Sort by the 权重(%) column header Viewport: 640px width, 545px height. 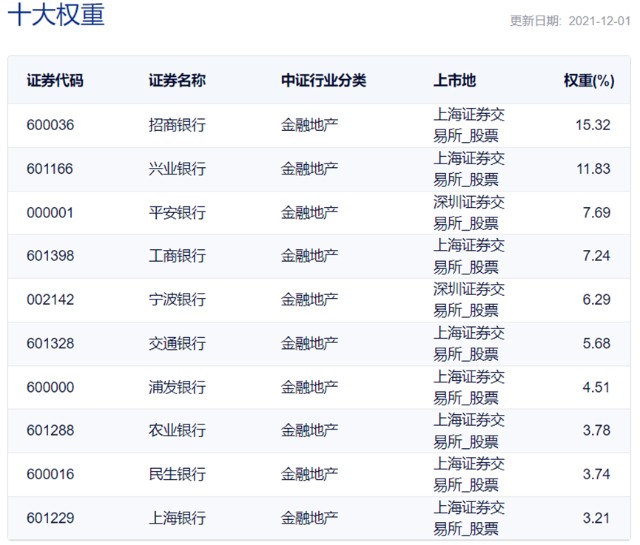click(x=588, y=80)
